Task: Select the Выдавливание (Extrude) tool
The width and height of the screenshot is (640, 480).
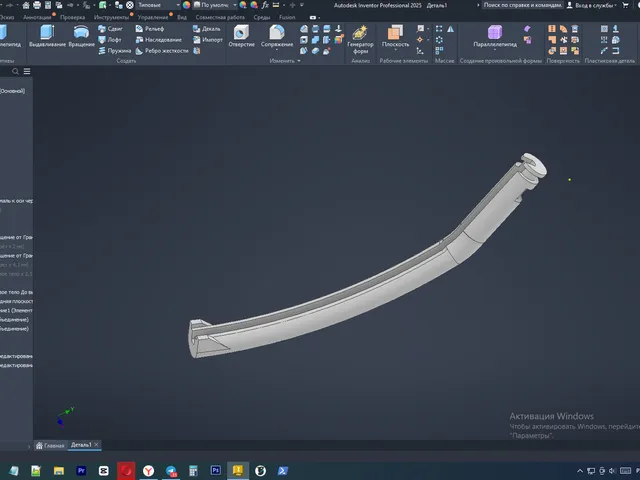Action: coord(47,36)
